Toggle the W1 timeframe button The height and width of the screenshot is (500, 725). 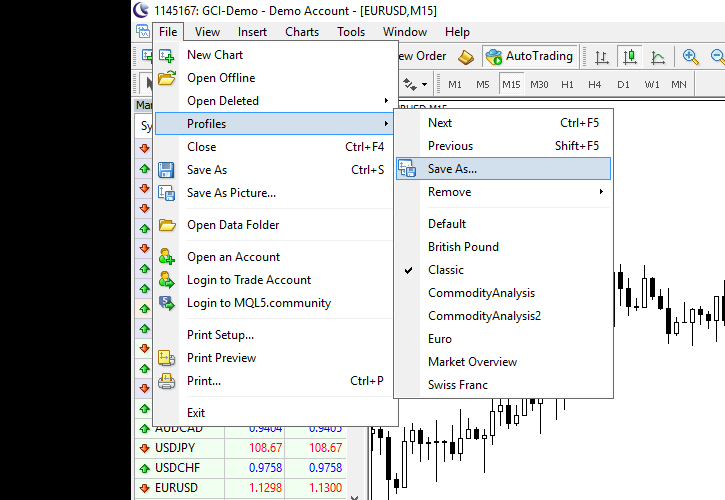click(652, 85)
